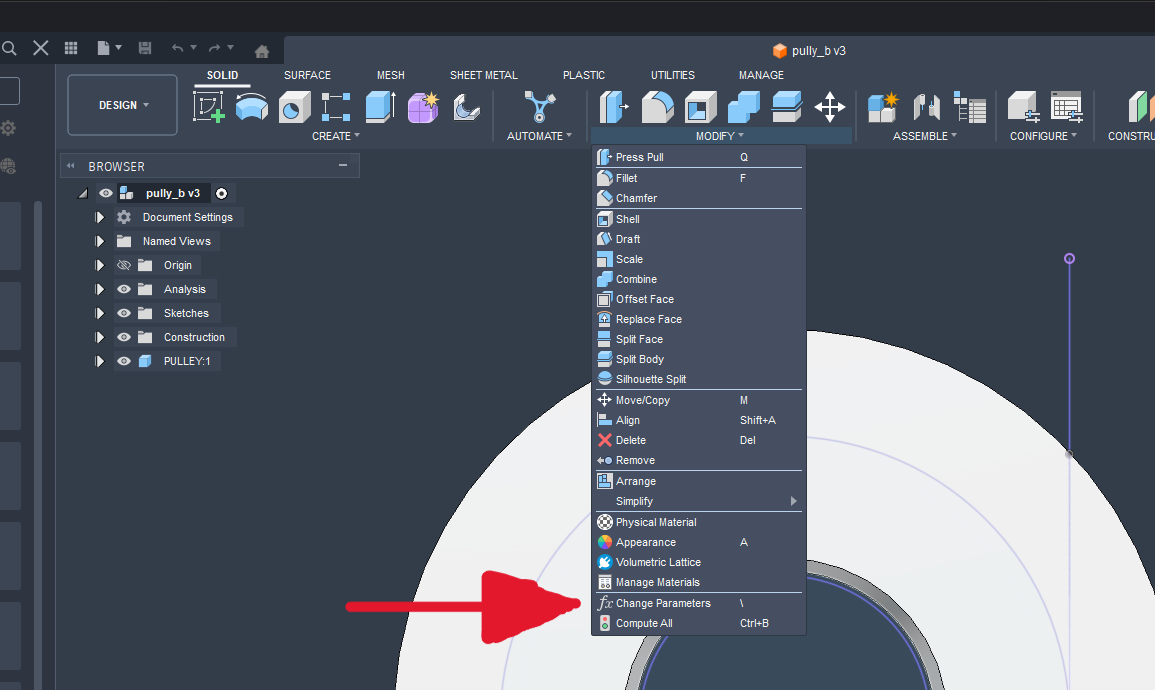The image size is (1155, 690).
Task: Select Physical Material menu entry
Action: click(698, 522)
